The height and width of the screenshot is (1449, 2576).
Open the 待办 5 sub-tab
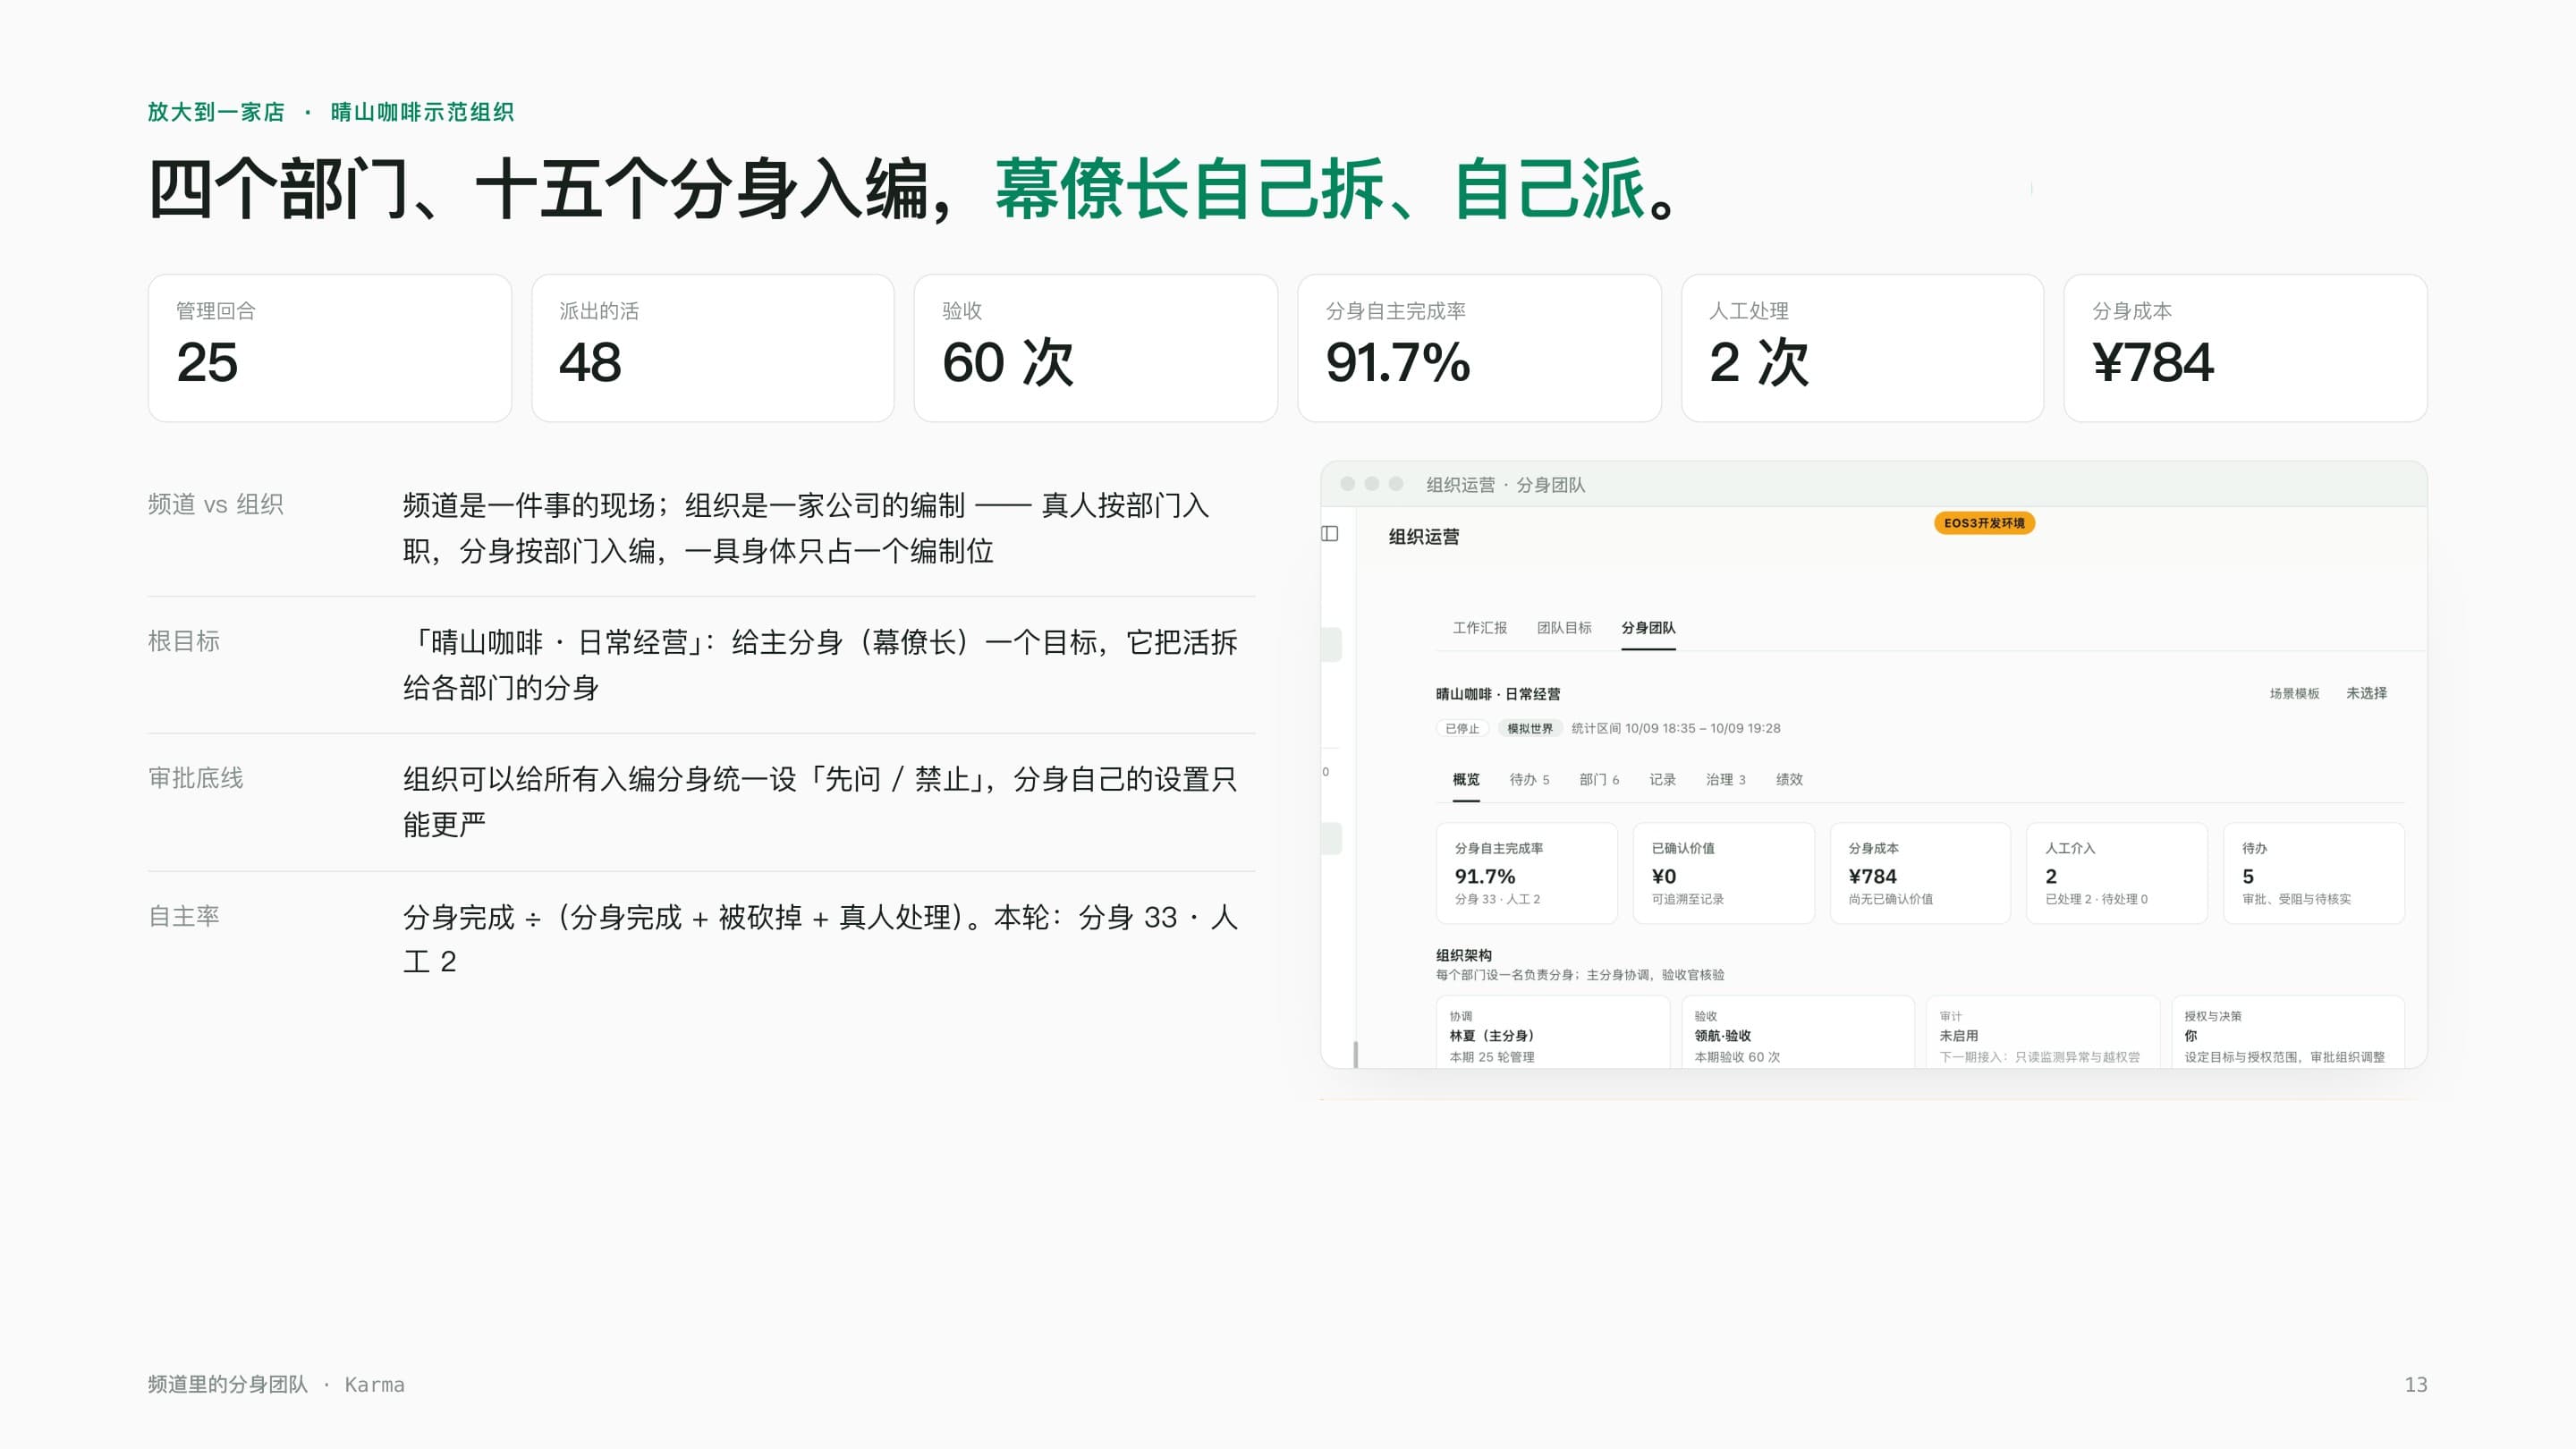pos(1529,780)
